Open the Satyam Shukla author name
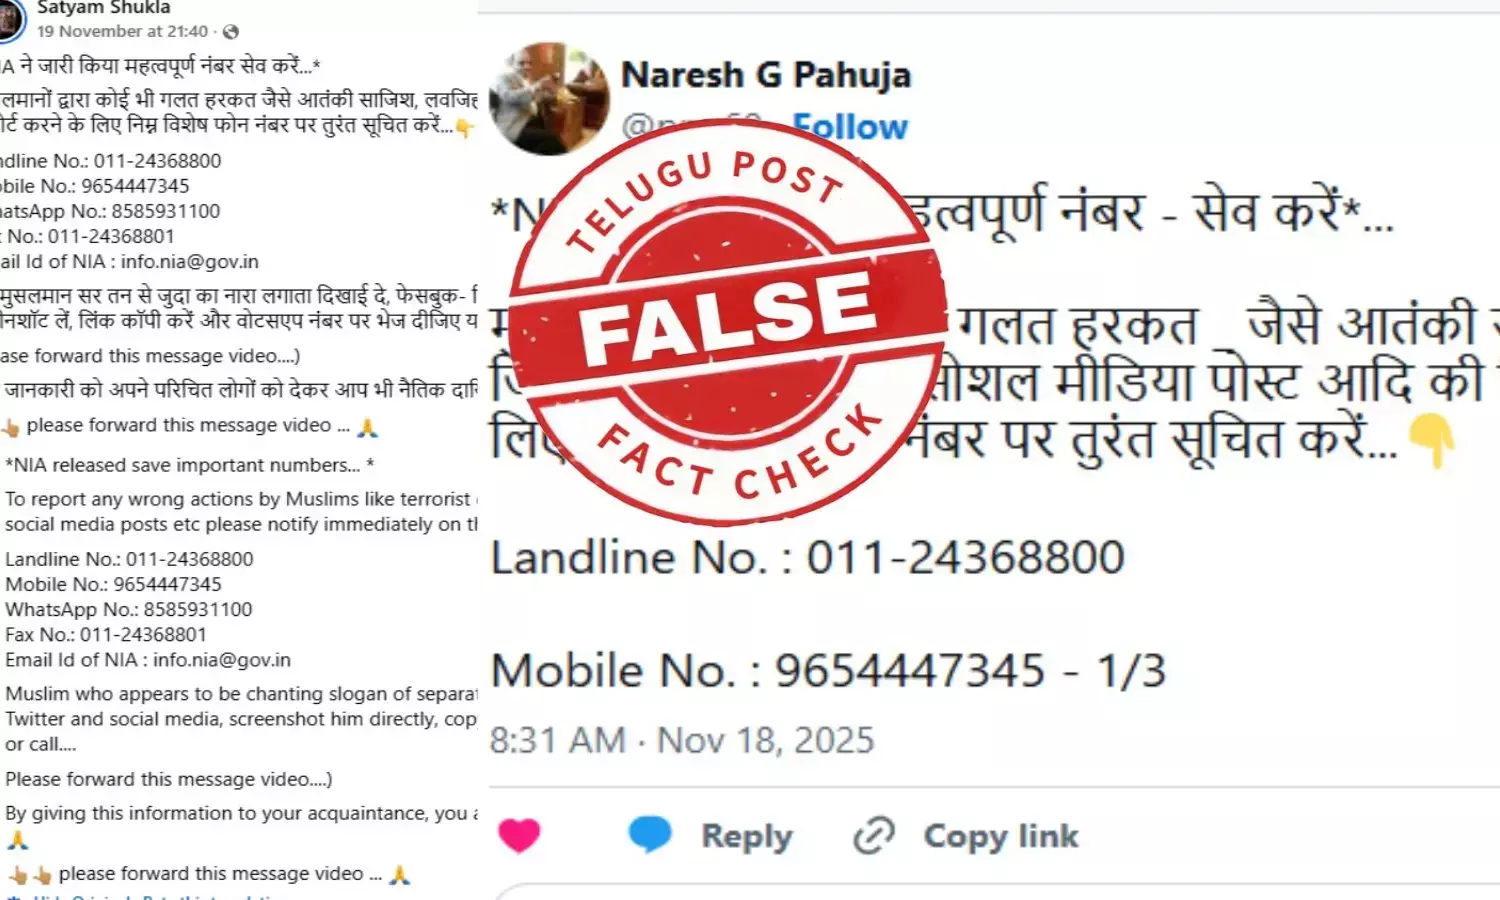Screen dimensions: 1500x900 tap(104, 8)
